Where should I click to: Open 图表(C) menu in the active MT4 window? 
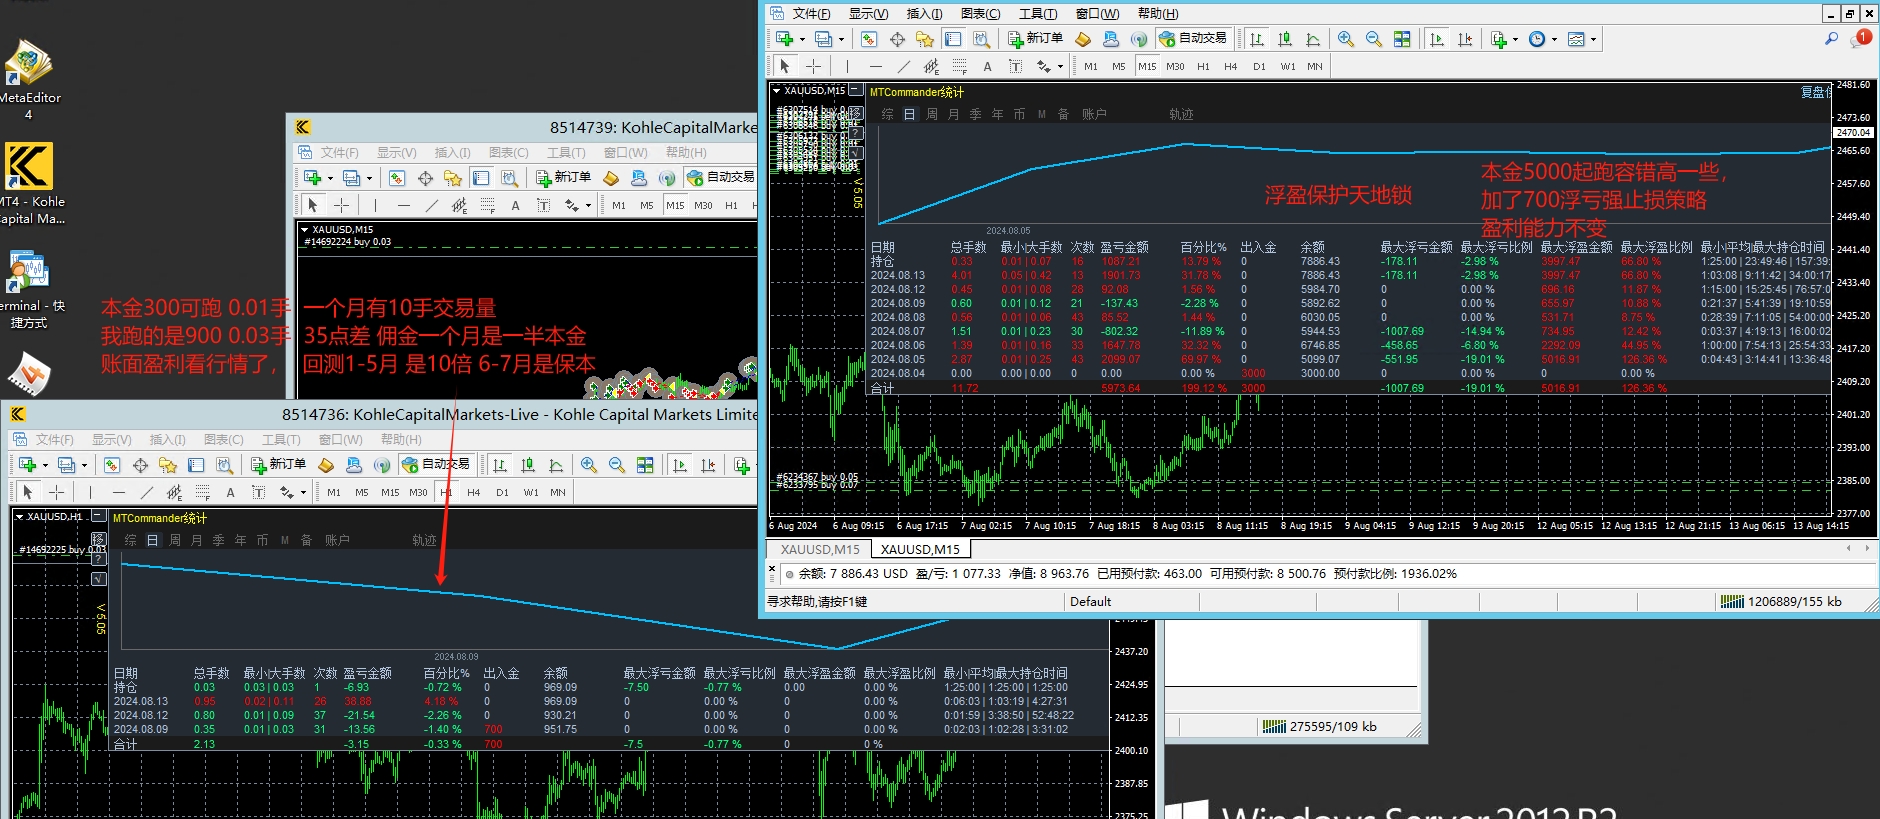979,14
